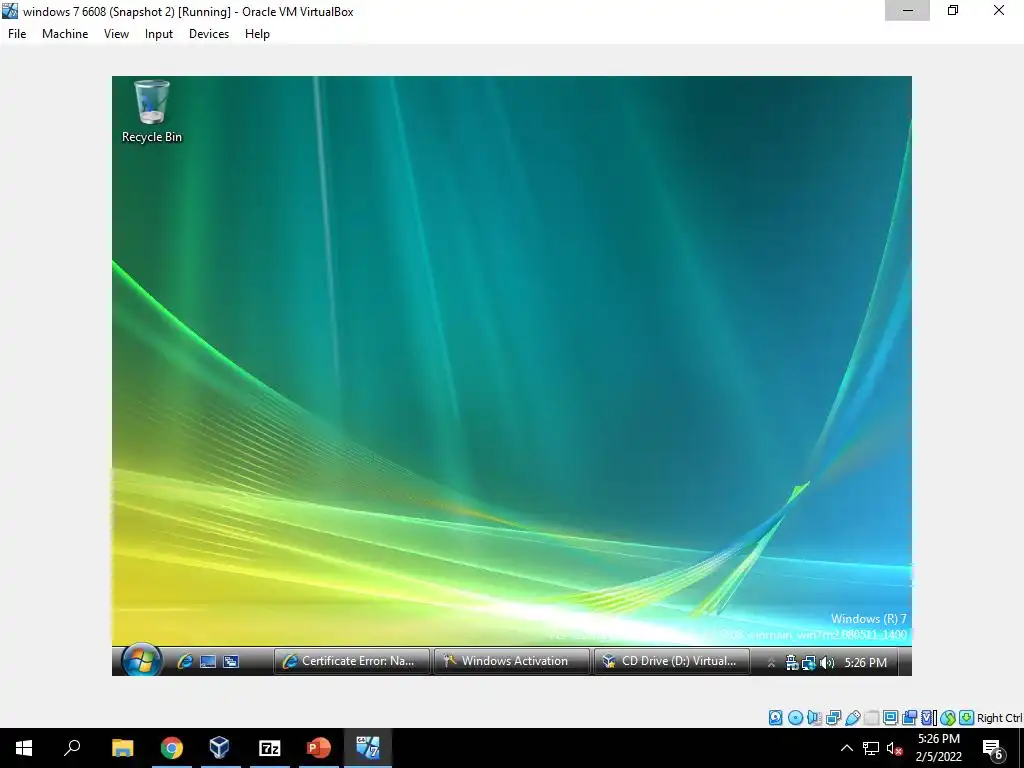Click guest clock showing 5:26 PM
Screen dimensions: 1024x768
pos(865,662)
